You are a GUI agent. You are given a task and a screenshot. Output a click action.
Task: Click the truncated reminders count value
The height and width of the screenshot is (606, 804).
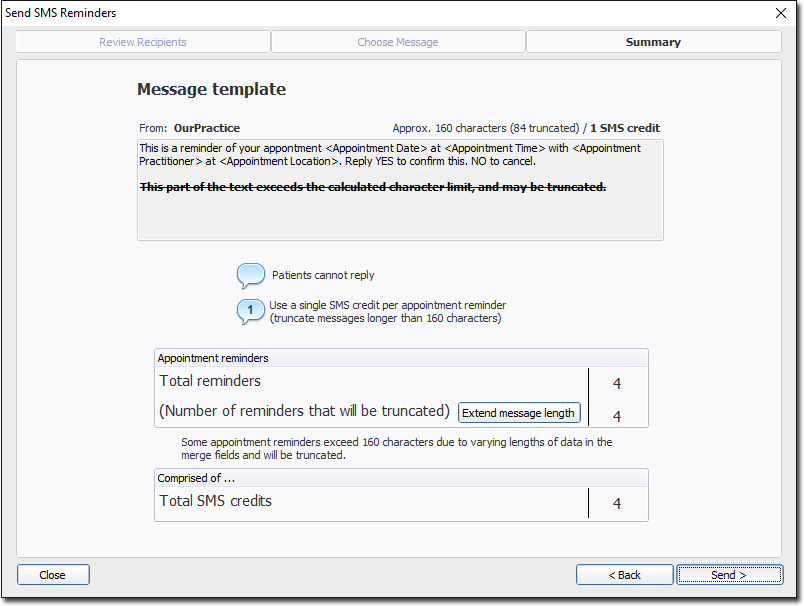tap(617, 416)
